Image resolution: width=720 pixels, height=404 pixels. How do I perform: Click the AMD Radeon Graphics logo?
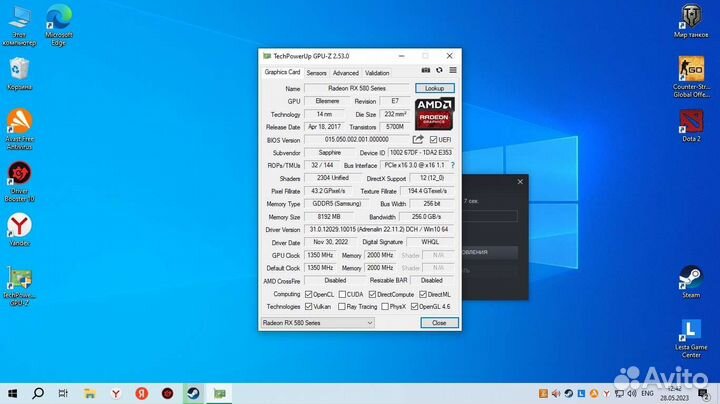(x=434, y=113)
